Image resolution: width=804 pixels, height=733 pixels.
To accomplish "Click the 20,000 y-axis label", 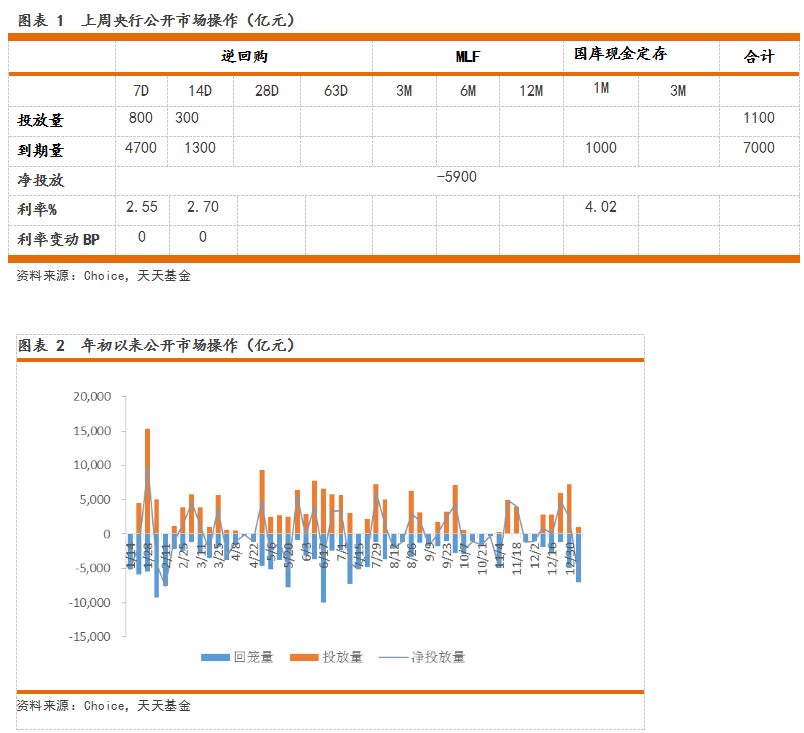I will (x=92, y=396).
